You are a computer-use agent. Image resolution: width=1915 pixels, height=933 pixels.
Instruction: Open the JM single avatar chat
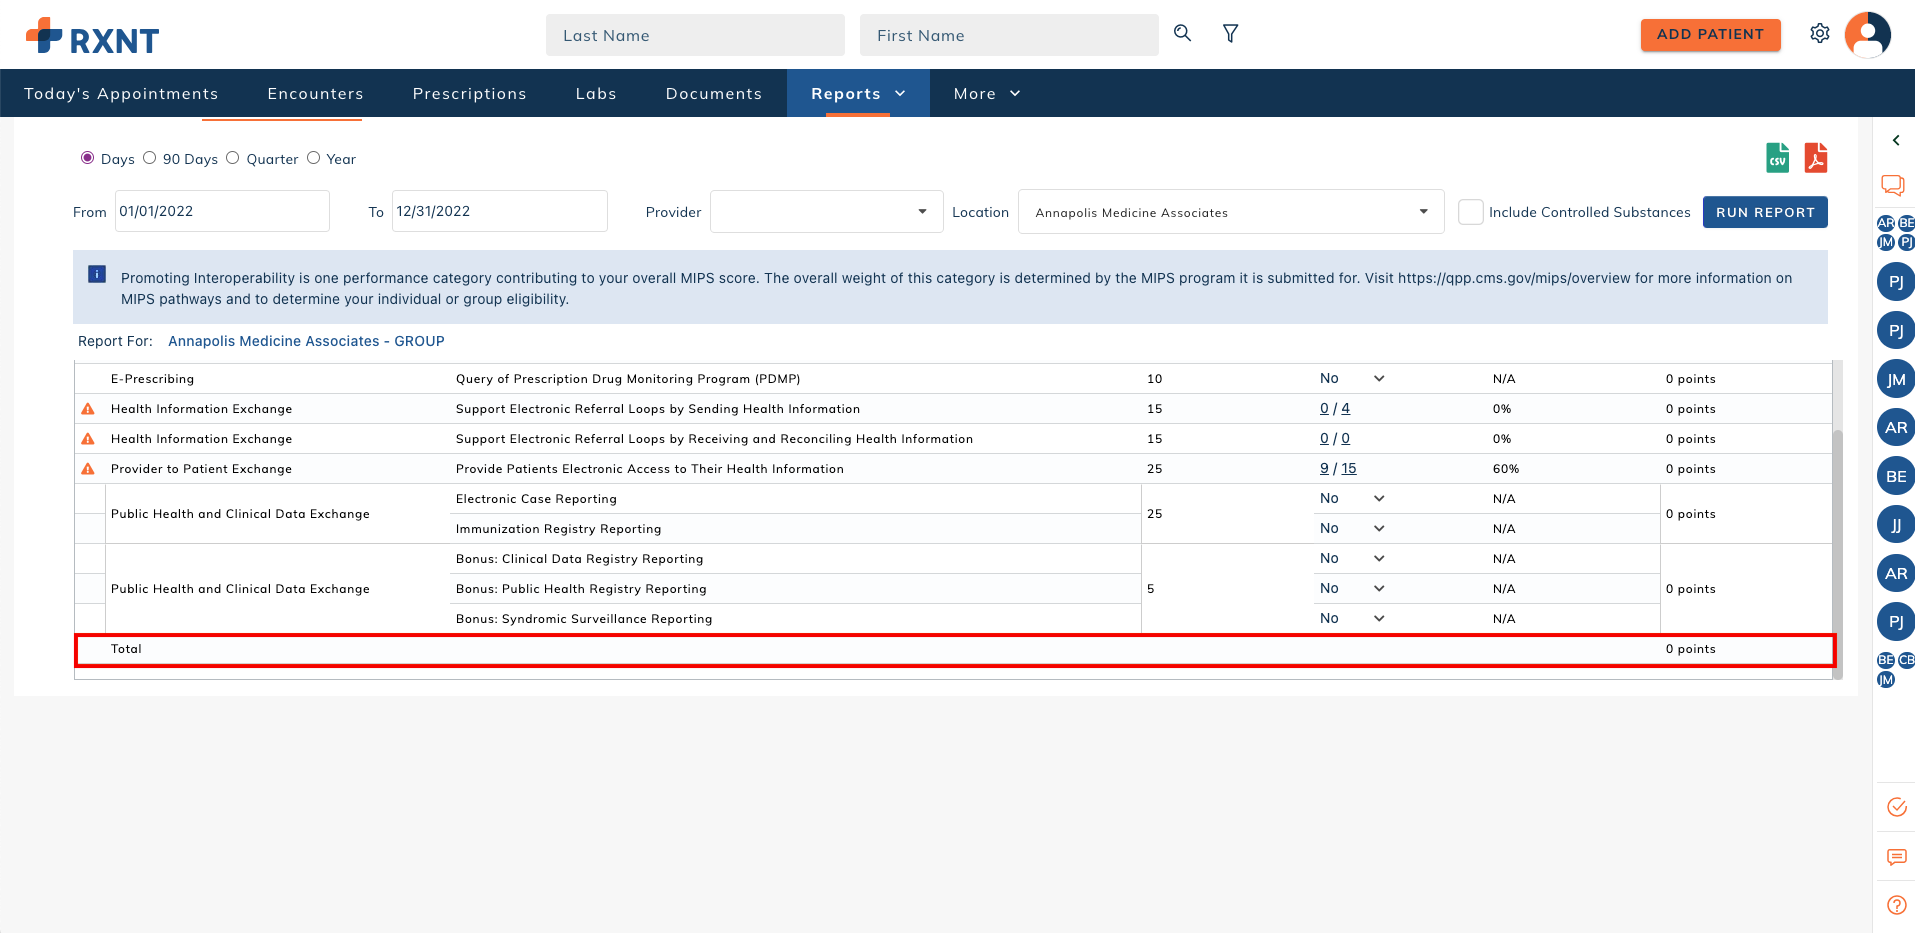click(1895, 379)
